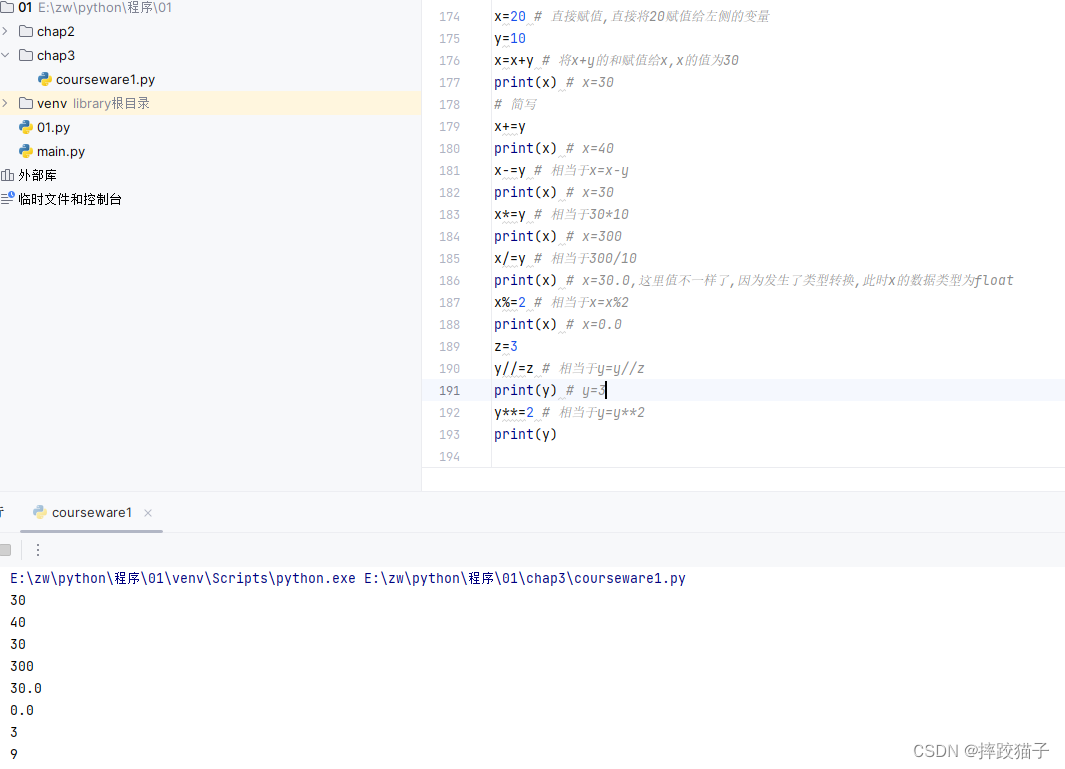Click code line x%=2
This screenshot has width=1065, height=769.
pos(509,302)
